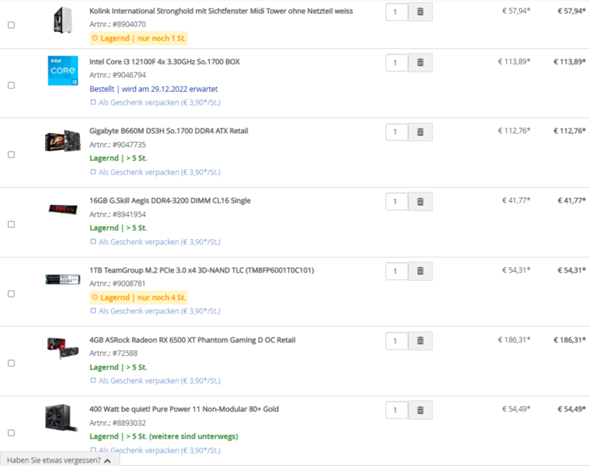Viewport: 590px width, 466px height.
Task: Edit quantity field for TeamGroup M.2 SSD
Action: click(397, 271)
